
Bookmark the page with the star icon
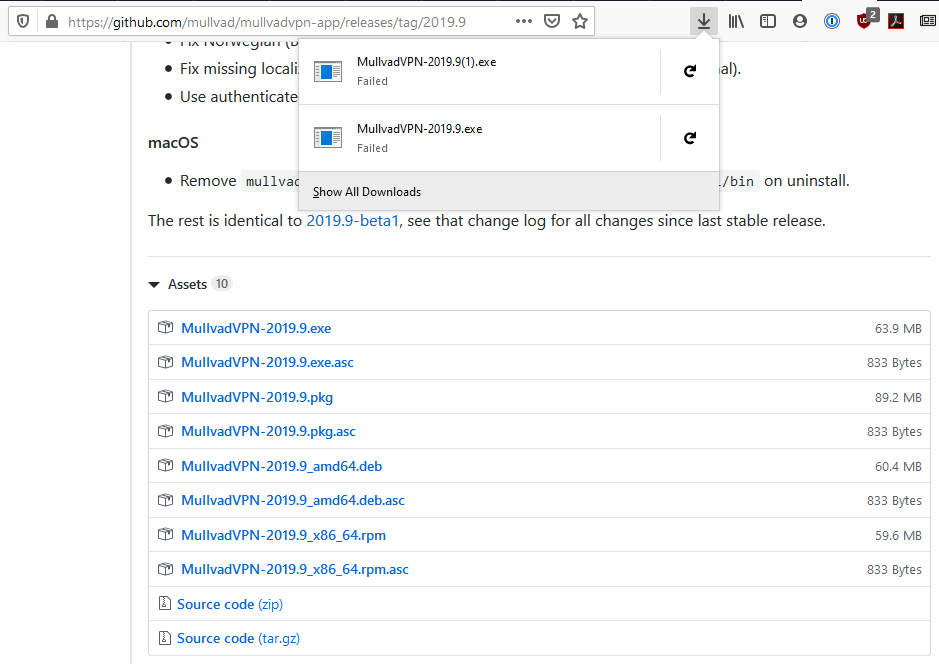point(580,20)
